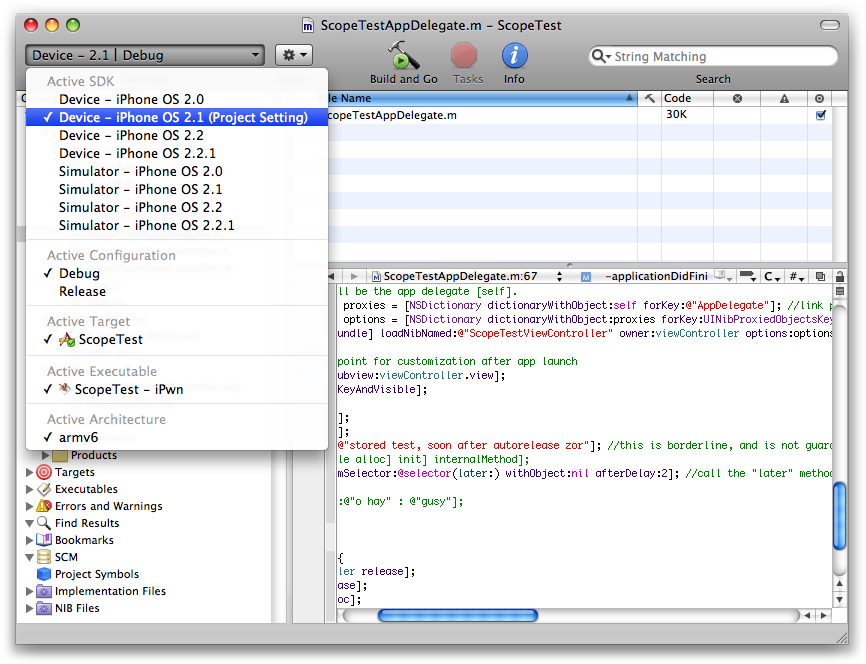Collapse the Find Results group
The height and width of the screenshot is (664, 866).
[x=29, y=523]
